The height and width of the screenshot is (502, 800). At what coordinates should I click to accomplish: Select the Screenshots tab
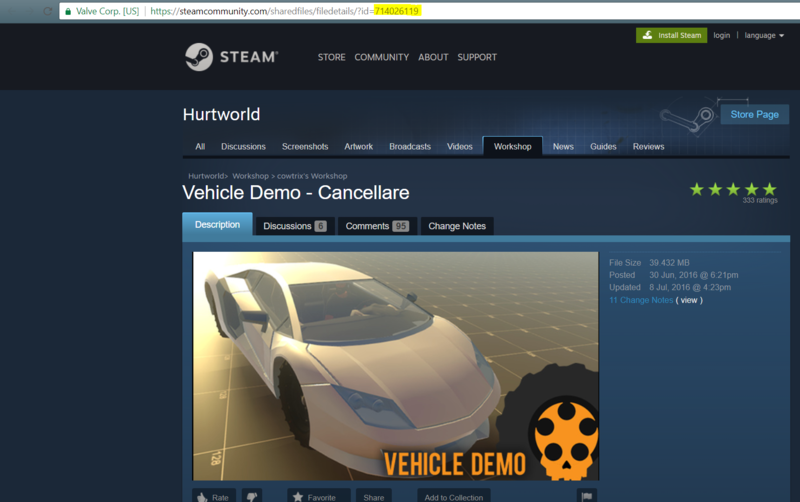305,146
